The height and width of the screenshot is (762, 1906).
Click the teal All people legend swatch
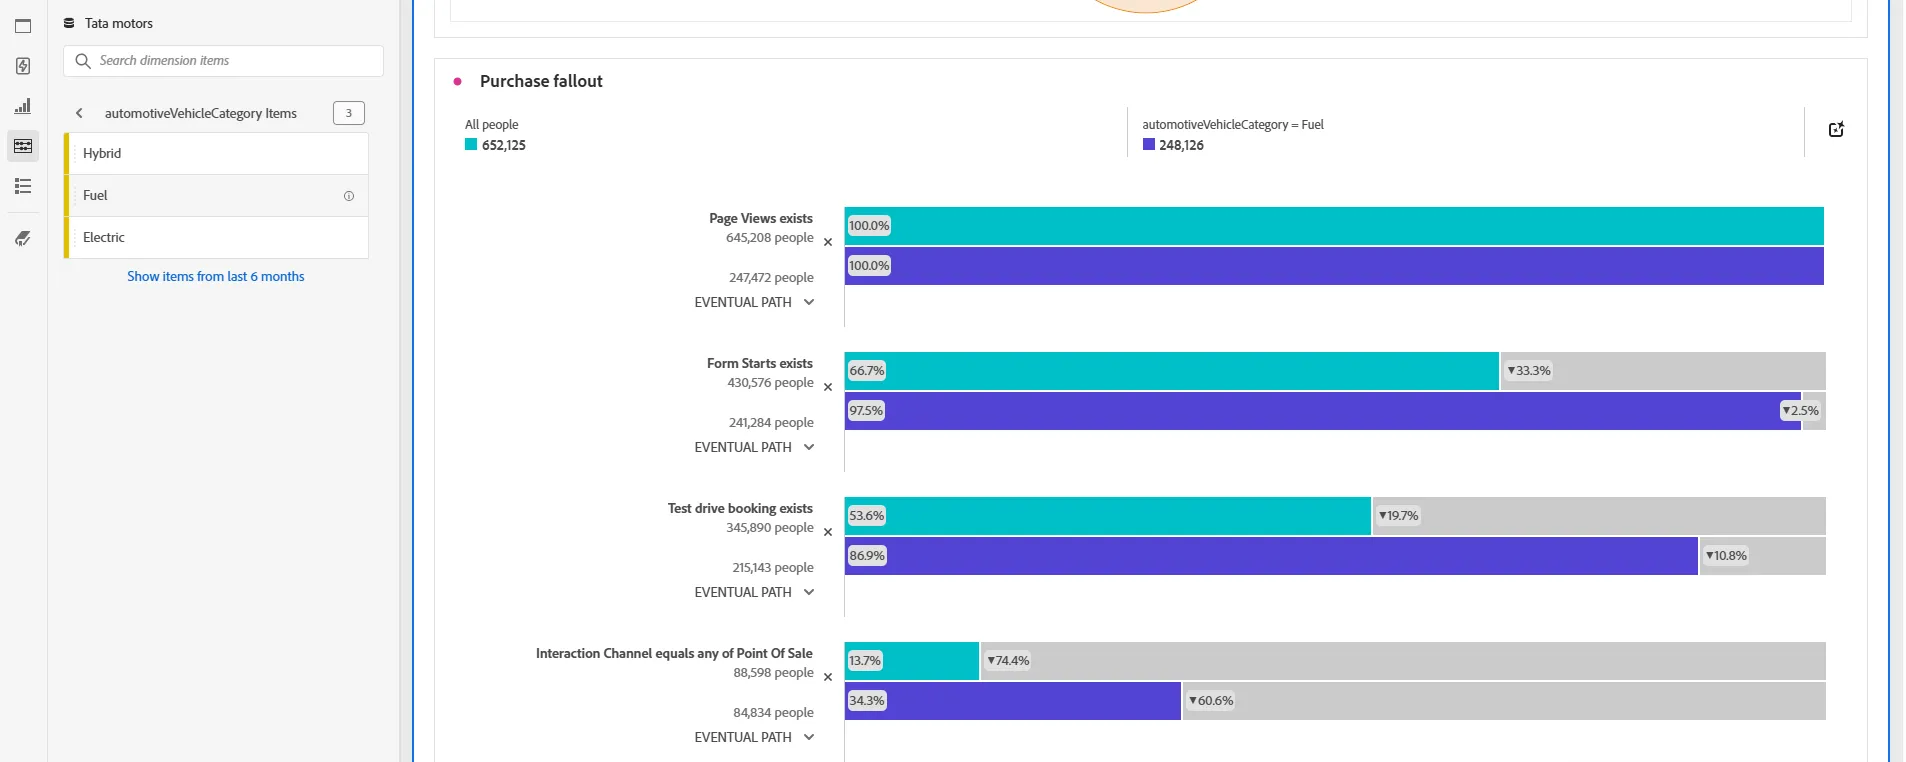click(471, 145)
